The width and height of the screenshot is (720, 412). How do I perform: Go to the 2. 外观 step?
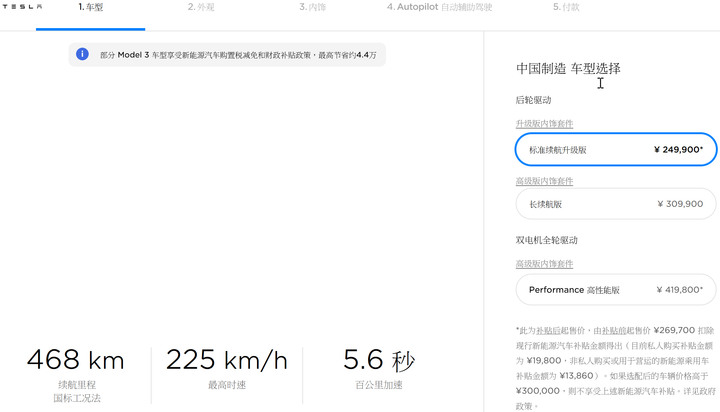point(201,7)
